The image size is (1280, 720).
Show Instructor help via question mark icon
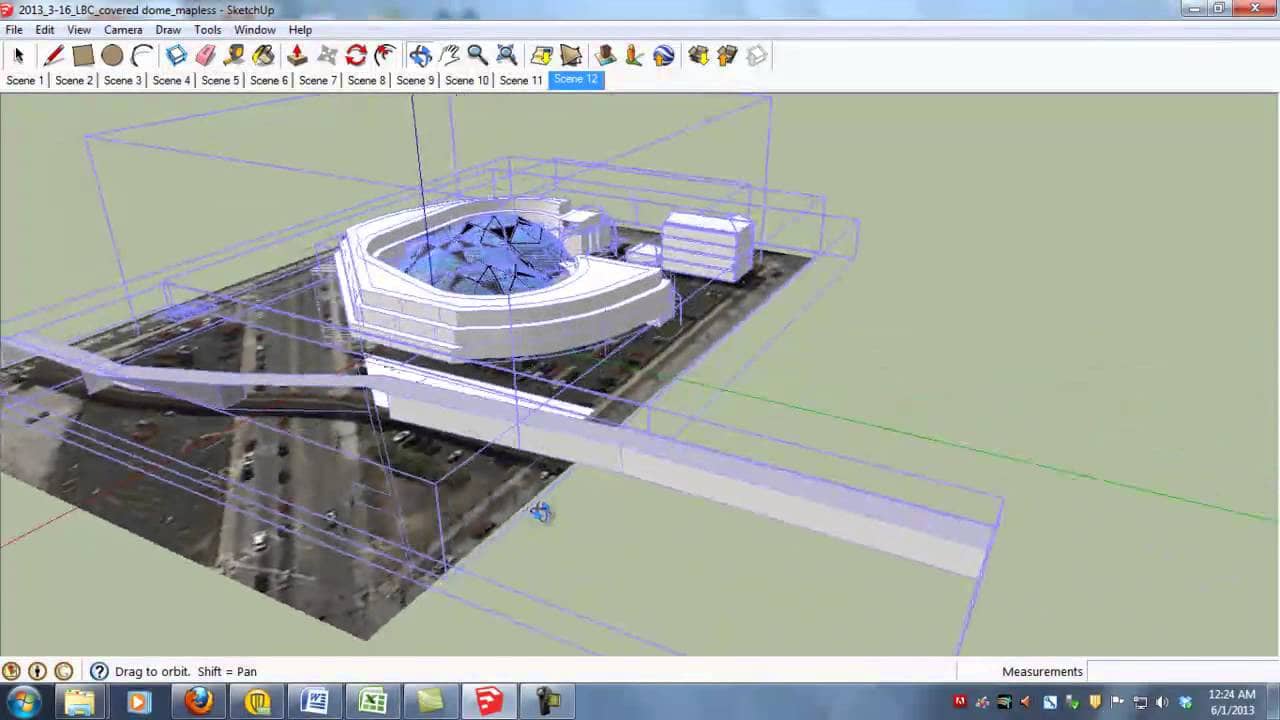coord(99,672)
